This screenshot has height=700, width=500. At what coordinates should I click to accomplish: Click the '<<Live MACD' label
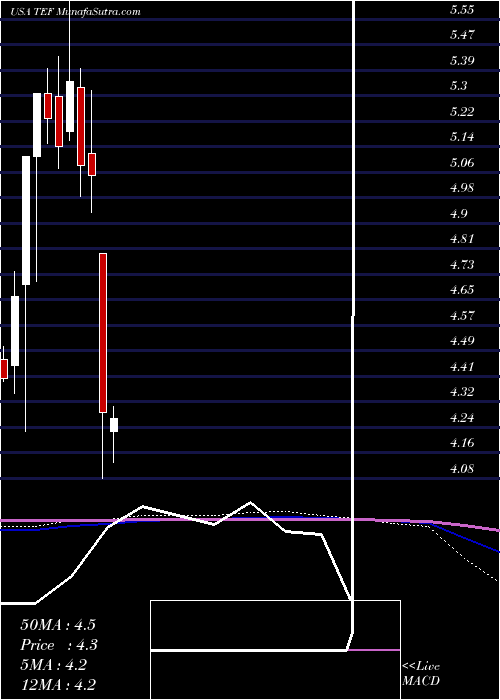point(421,675)
